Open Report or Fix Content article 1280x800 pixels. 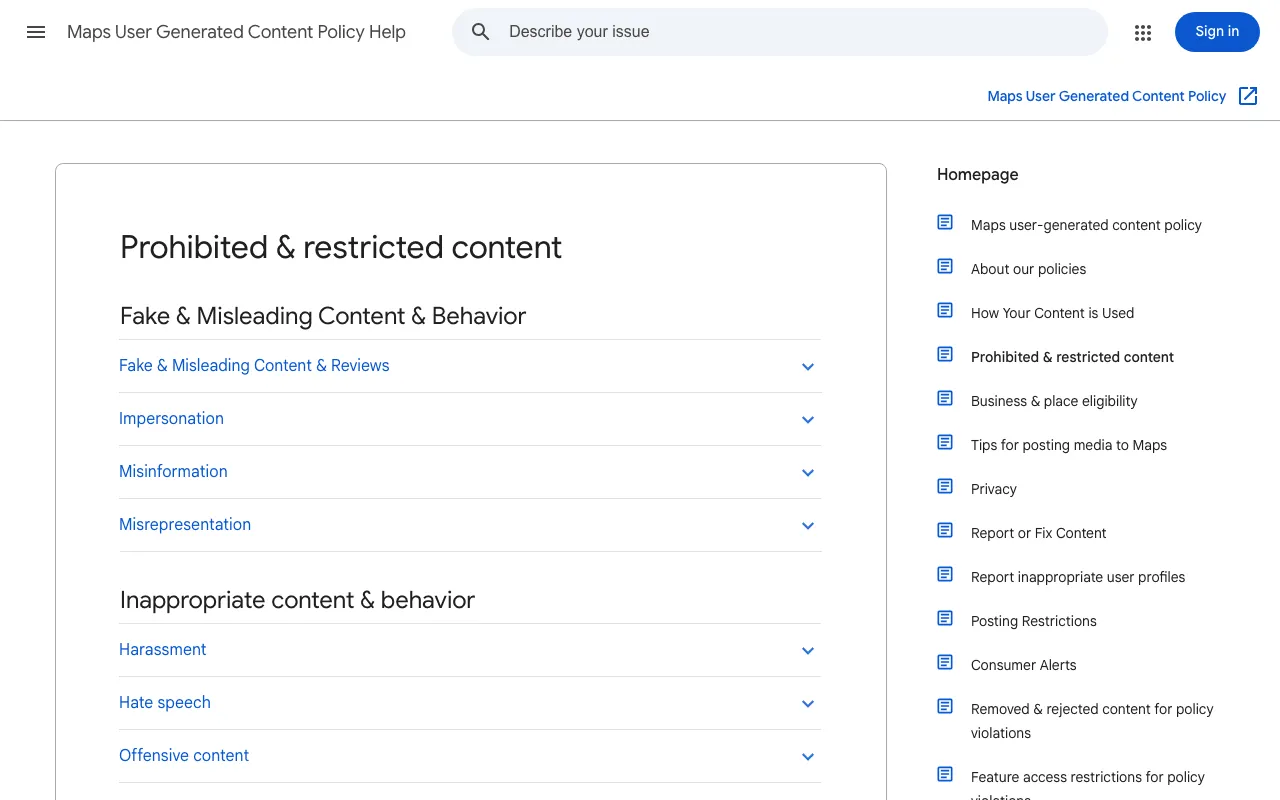(x=1038, y=533)
